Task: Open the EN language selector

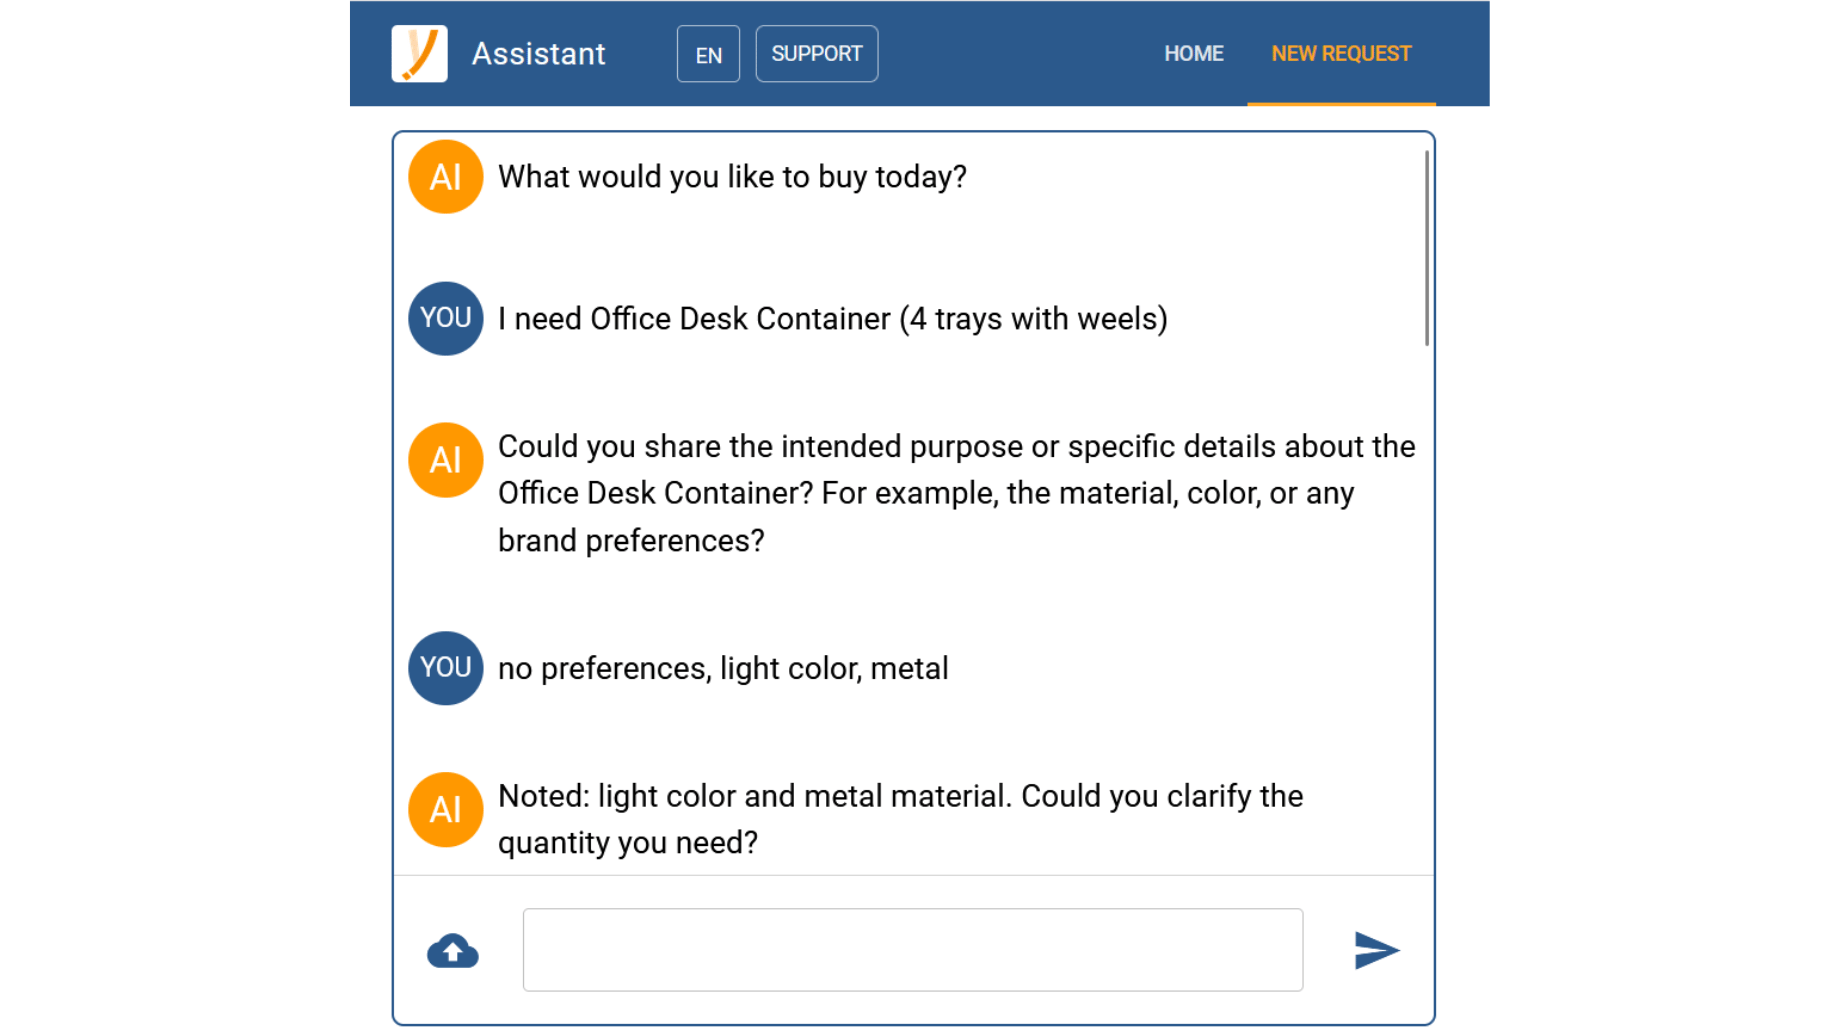Action: click(x=708, y=54)
